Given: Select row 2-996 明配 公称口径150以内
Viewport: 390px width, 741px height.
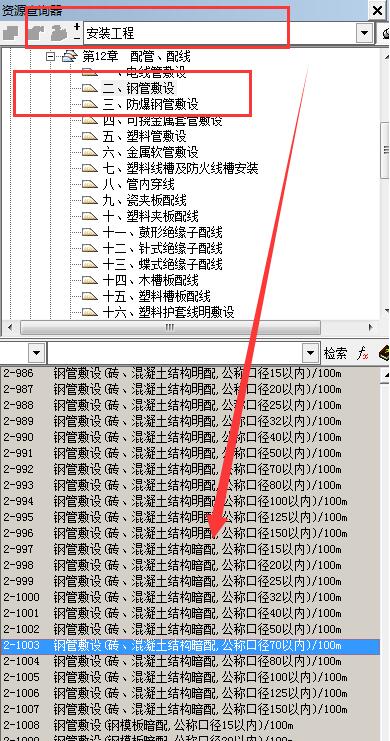Looking at the screenshot, I should pos(190,533).
